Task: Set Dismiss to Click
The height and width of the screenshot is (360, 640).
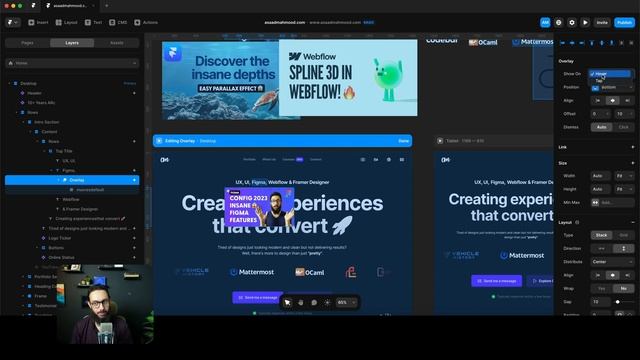Action: click(624, 127)
